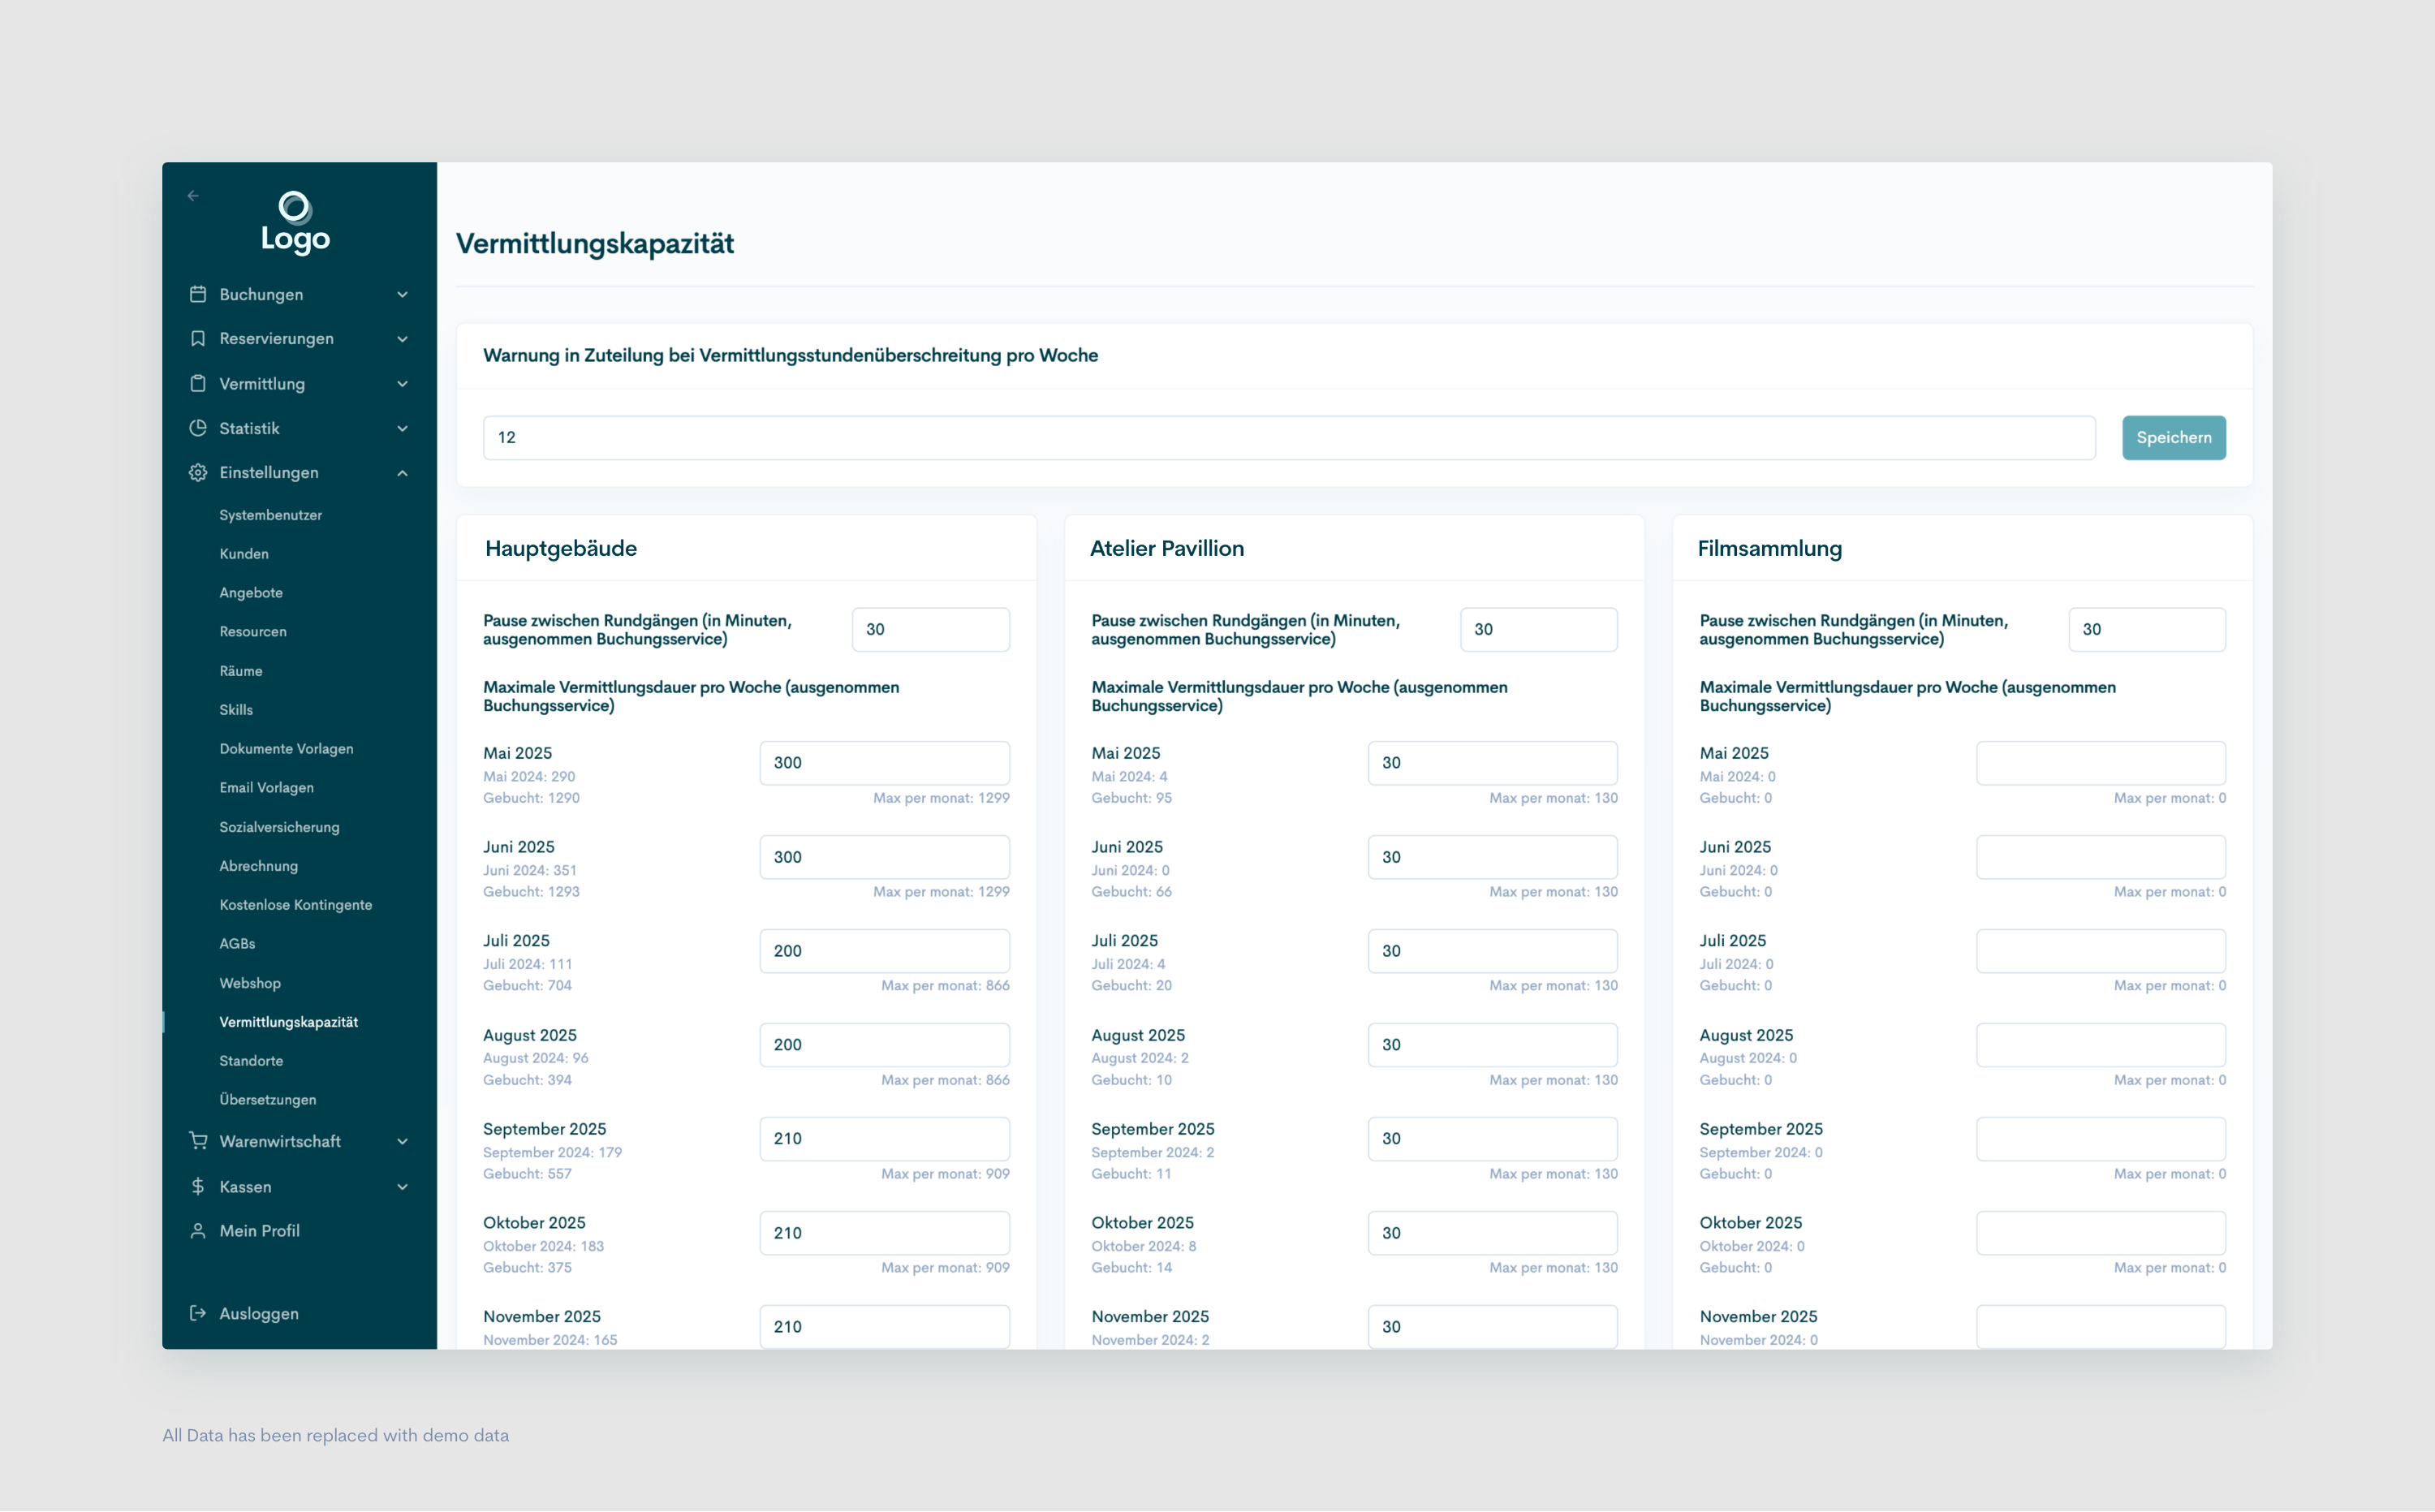Open the Standorte submenu entry
The height and width of the screenshot is (1512, 2435).
[251, 1061]
